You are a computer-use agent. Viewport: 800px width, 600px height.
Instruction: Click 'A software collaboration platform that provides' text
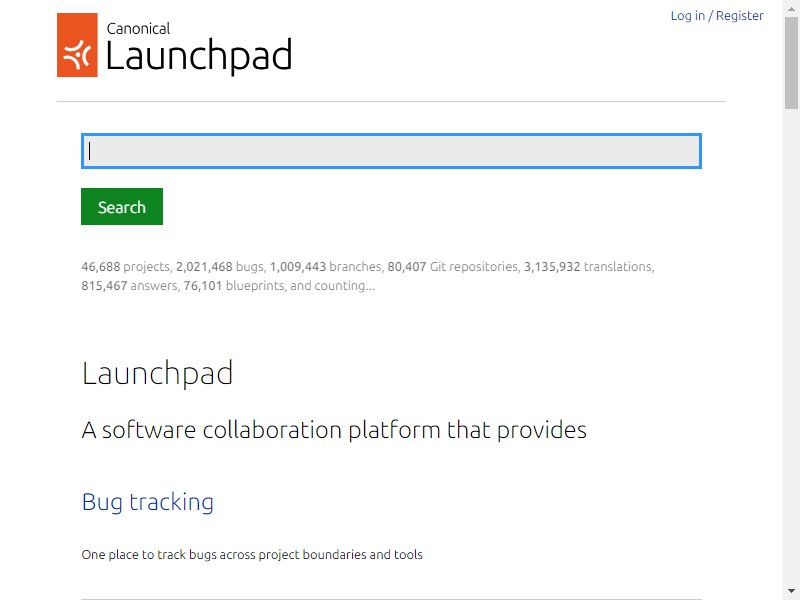pos(334,430)
